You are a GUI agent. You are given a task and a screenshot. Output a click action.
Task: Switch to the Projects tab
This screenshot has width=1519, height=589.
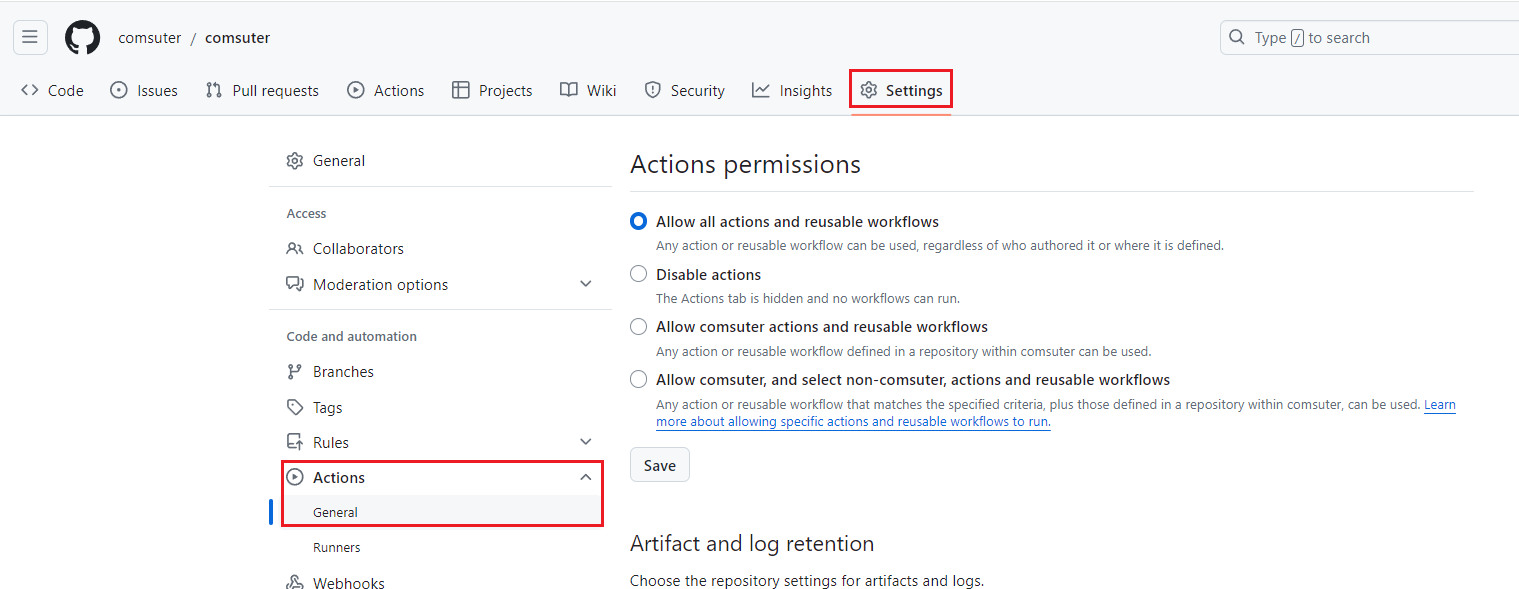coord(492,90)
